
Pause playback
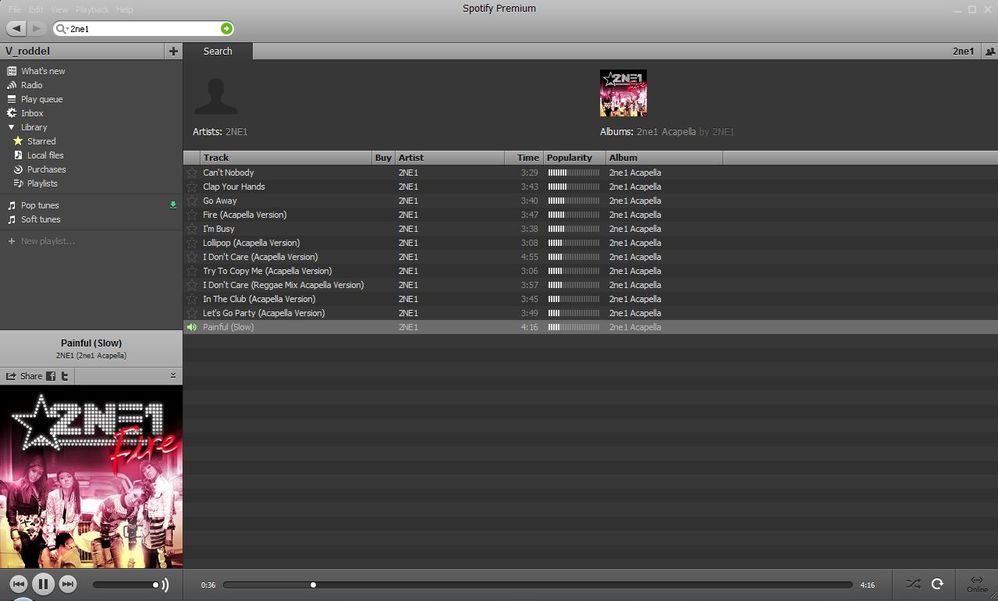tap(43, 584)
